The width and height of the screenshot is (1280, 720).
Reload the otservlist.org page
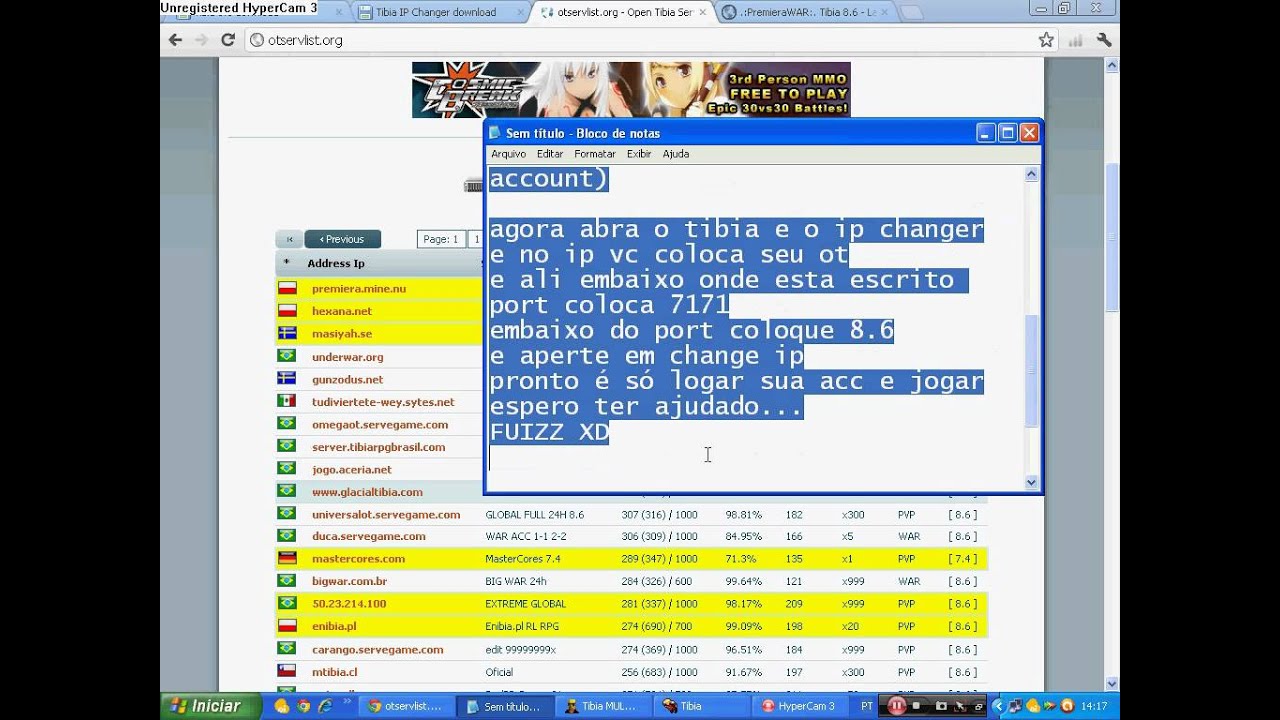pos(228,40)
